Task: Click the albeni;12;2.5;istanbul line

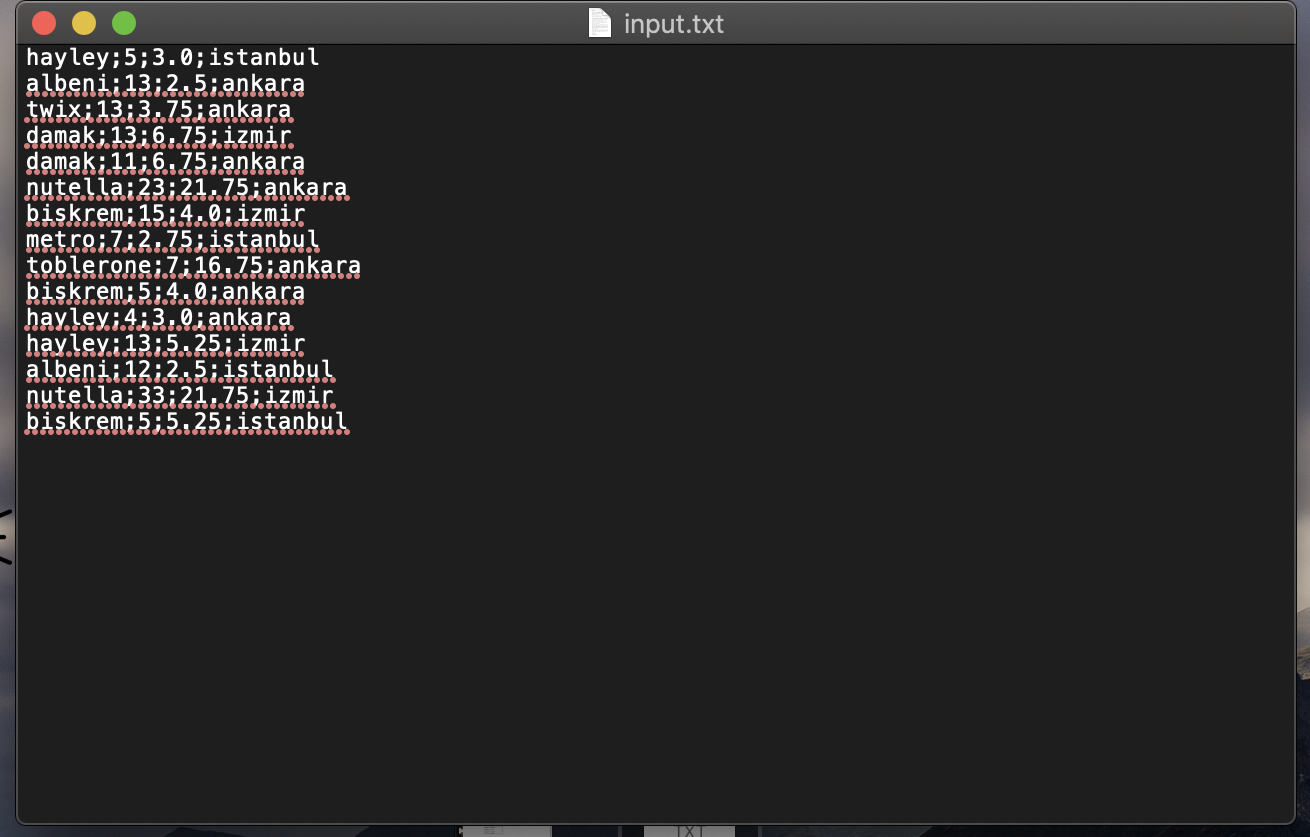Action: pyautogui.click(x=180, y=369)
